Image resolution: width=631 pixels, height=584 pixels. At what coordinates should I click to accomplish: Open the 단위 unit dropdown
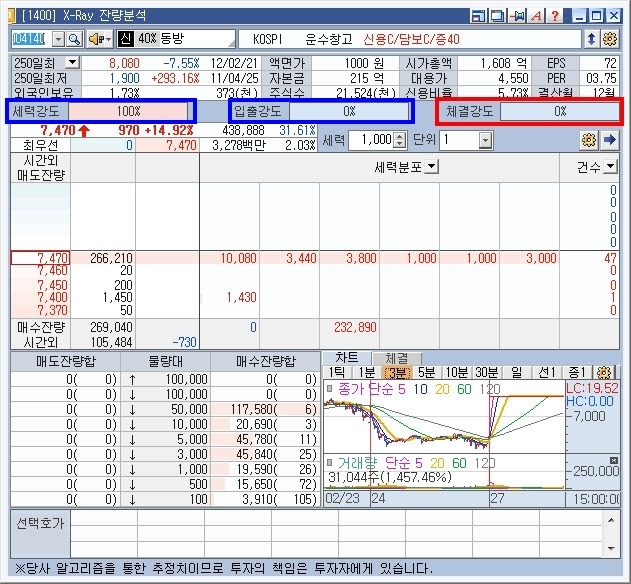point(485,140)
